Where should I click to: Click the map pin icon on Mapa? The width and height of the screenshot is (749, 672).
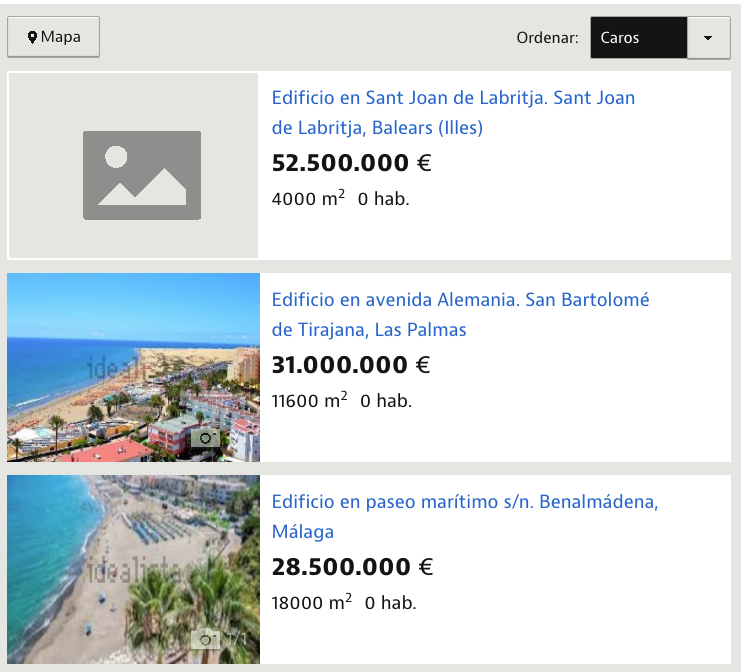pyautogui.click(x=33, y=38)
